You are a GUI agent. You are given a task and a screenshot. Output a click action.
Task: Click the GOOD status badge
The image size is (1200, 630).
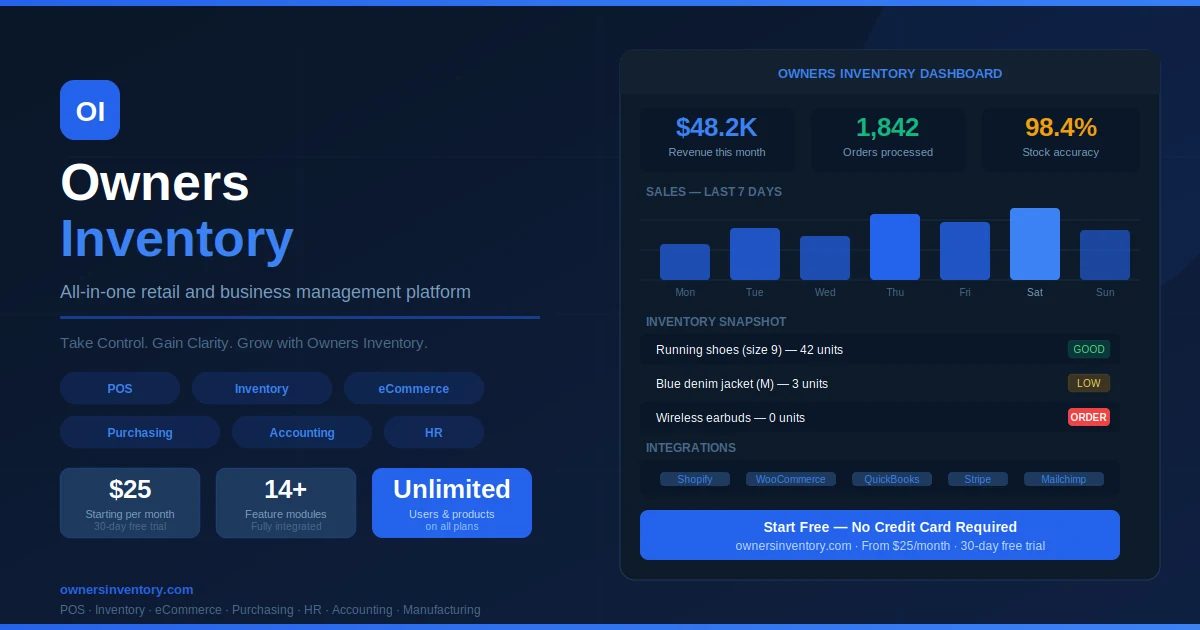click(x=1089, y=349)
